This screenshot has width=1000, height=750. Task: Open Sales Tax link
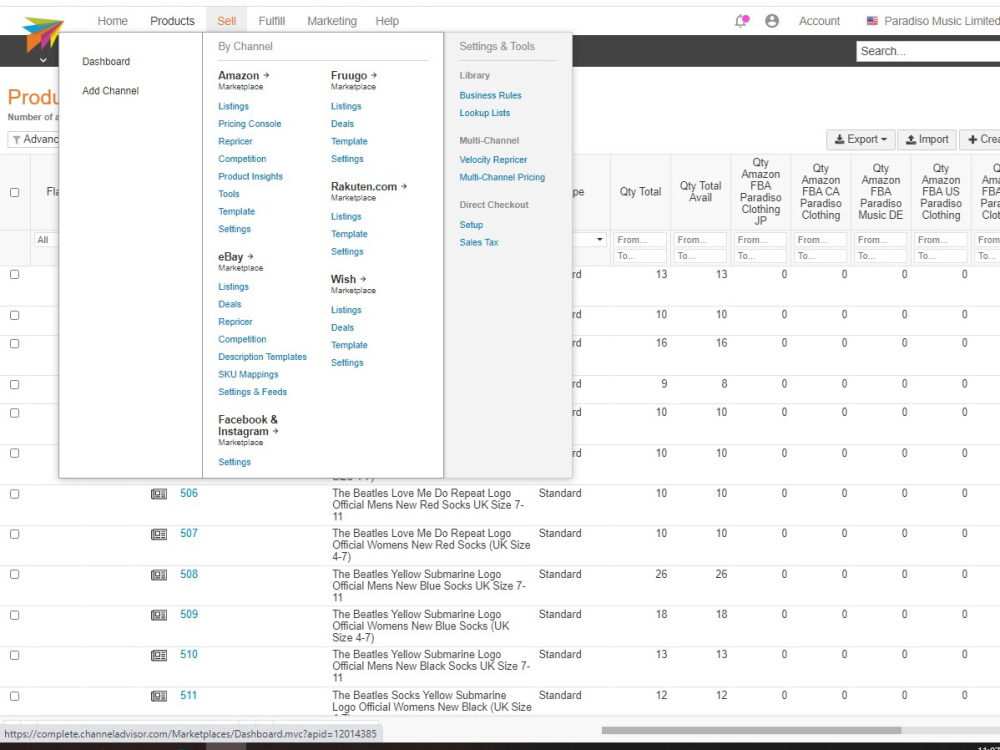[479, 242]
